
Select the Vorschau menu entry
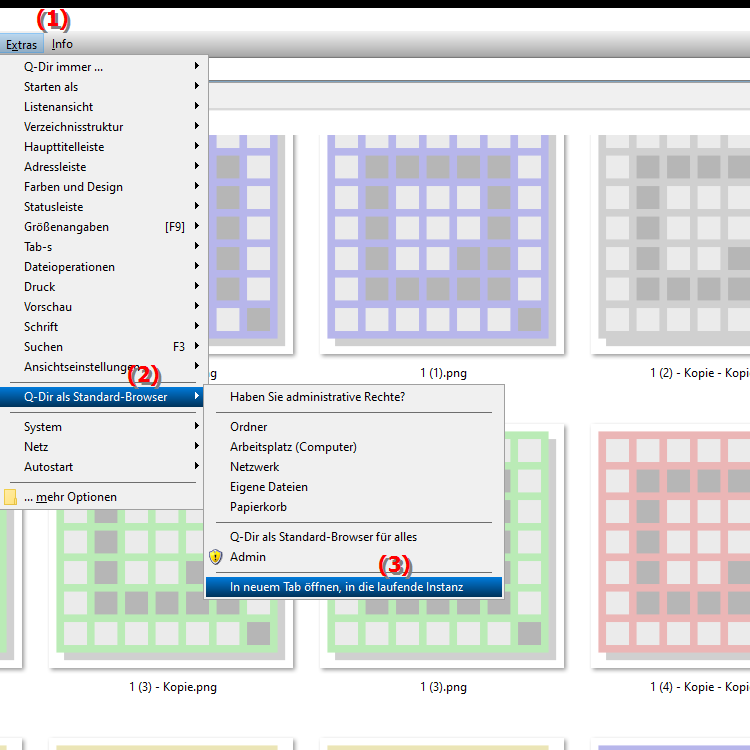coord(104,307)
